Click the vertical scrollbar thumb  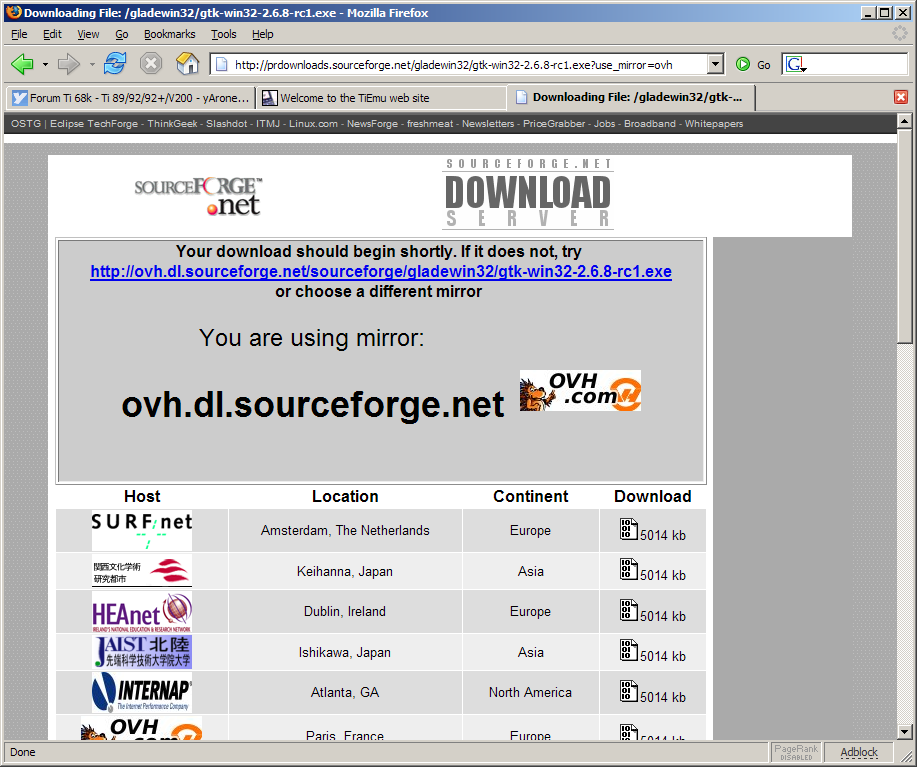(x=904, y=236)
